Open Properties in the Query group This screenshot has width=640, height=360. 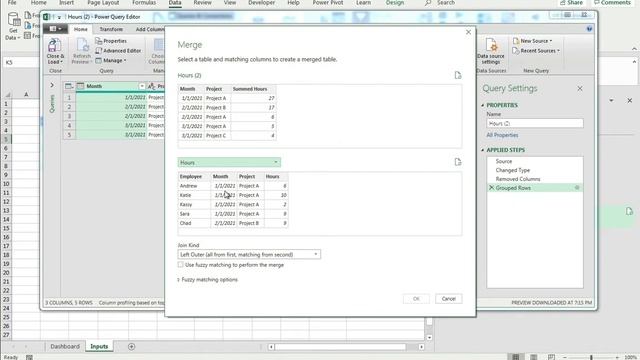coord(111,41)
